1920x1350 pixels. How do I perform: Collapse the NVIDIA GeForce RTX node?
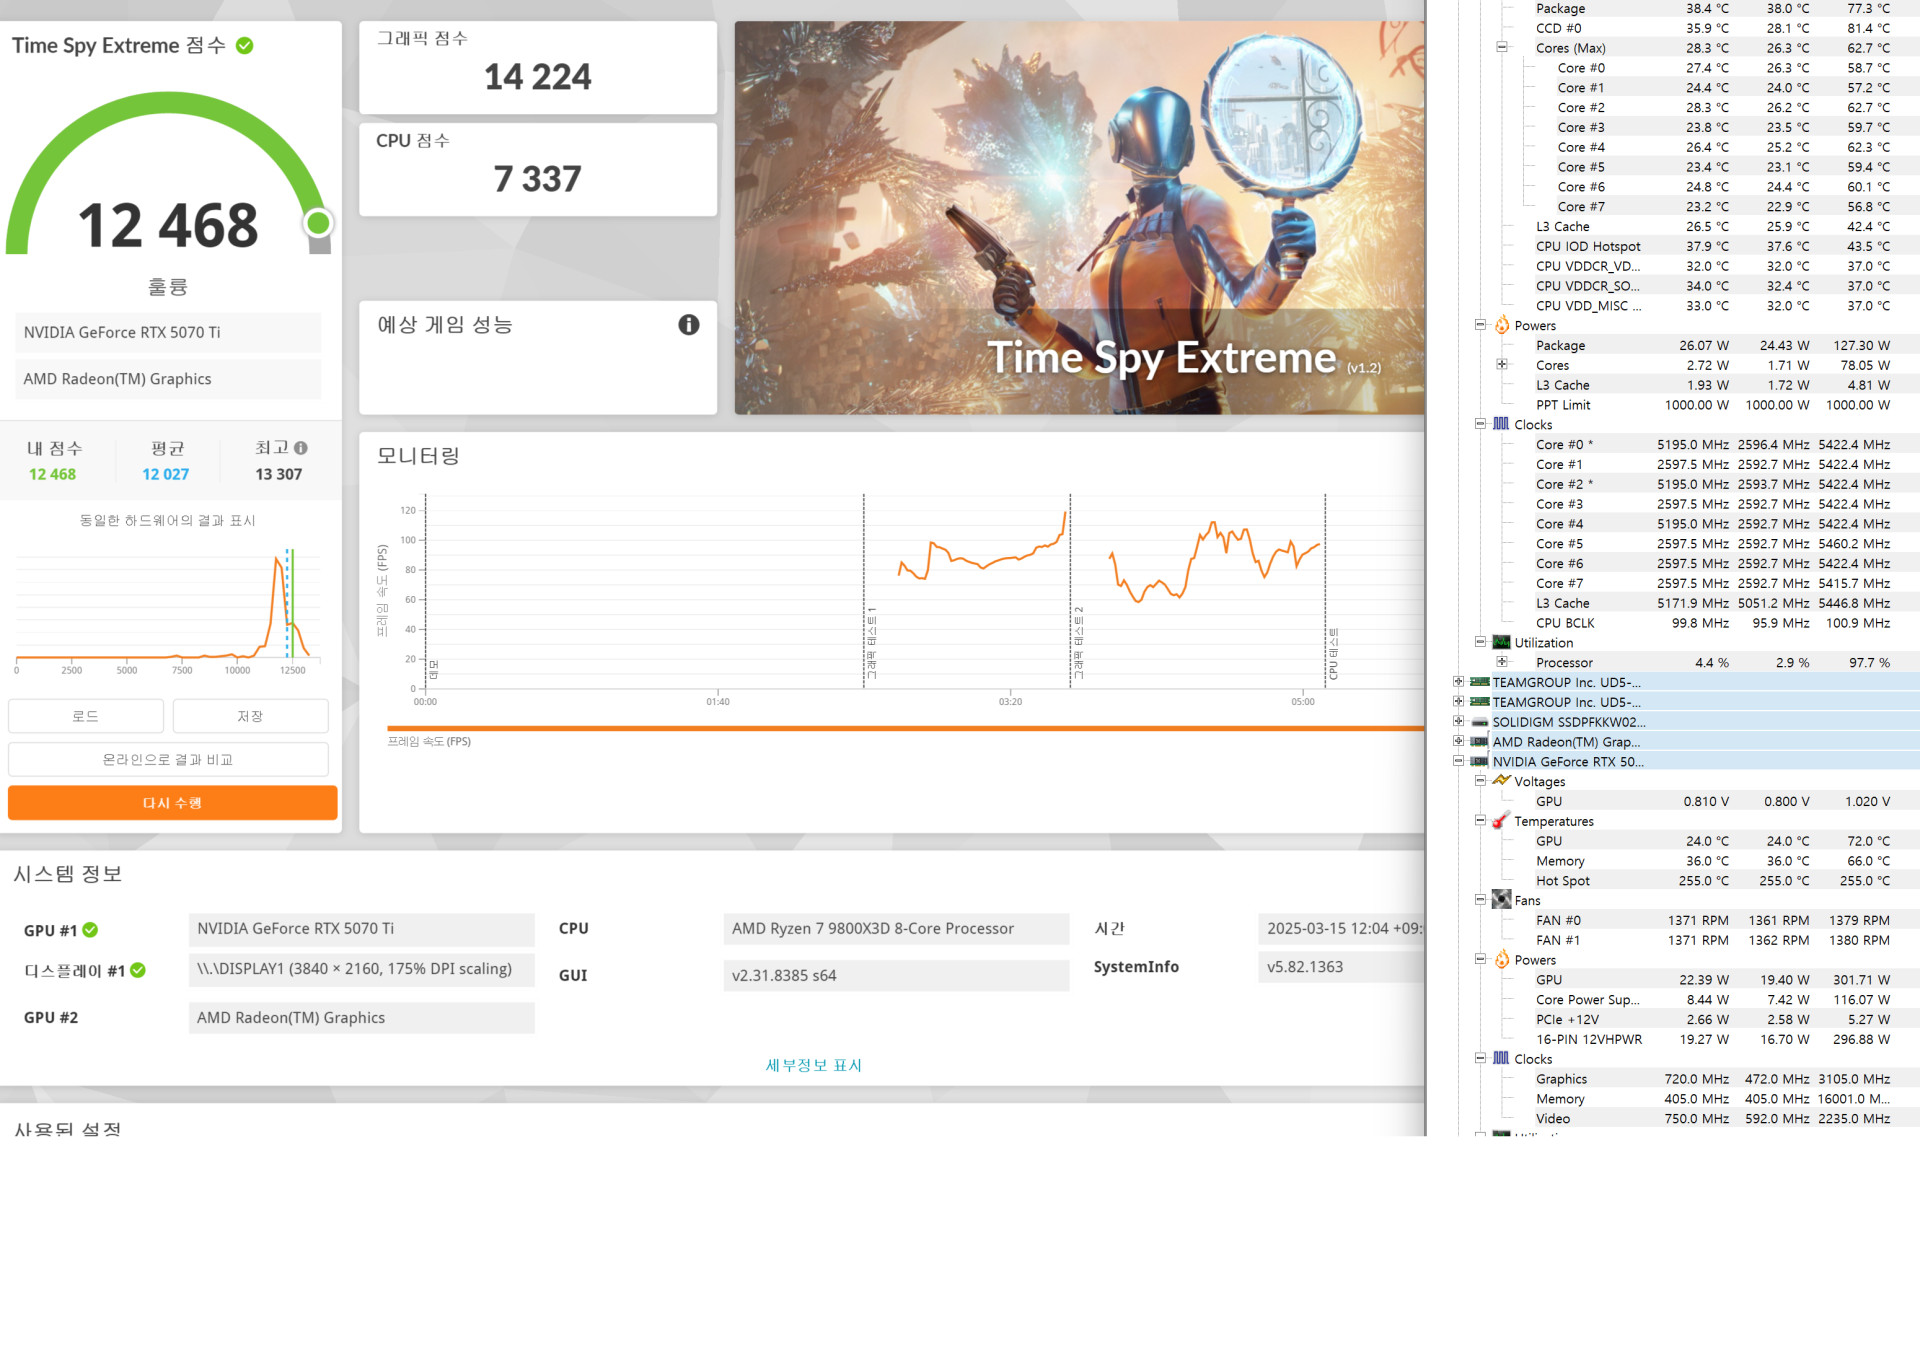pyautogui.click(x=1458, y=761)
